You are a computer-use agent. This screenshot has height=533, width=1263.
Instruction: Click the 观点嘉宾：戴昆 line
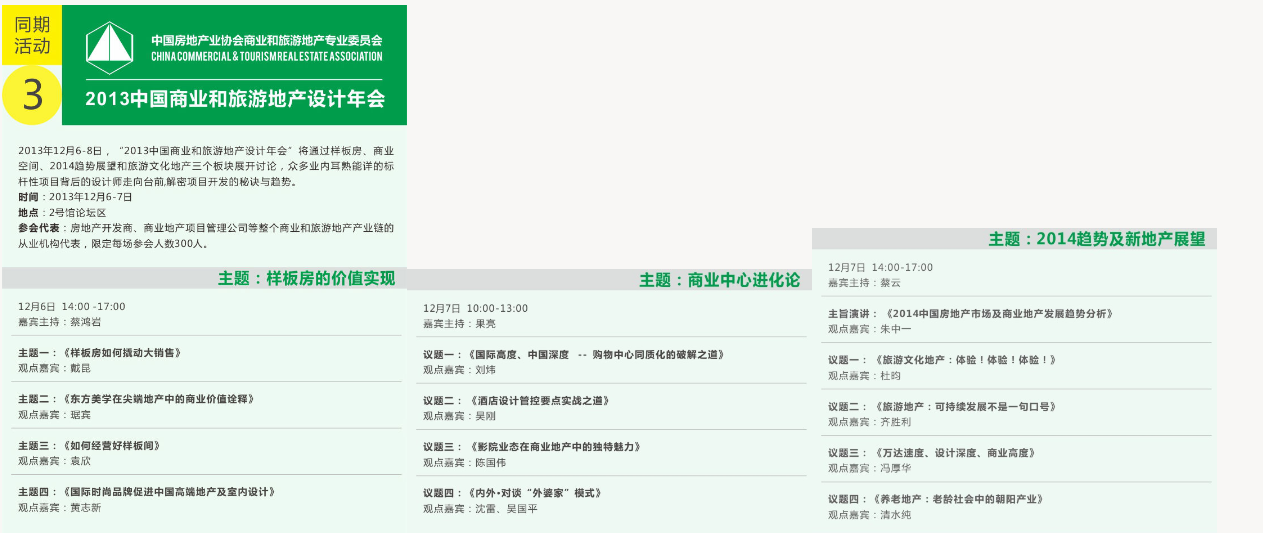click(54, 368)
